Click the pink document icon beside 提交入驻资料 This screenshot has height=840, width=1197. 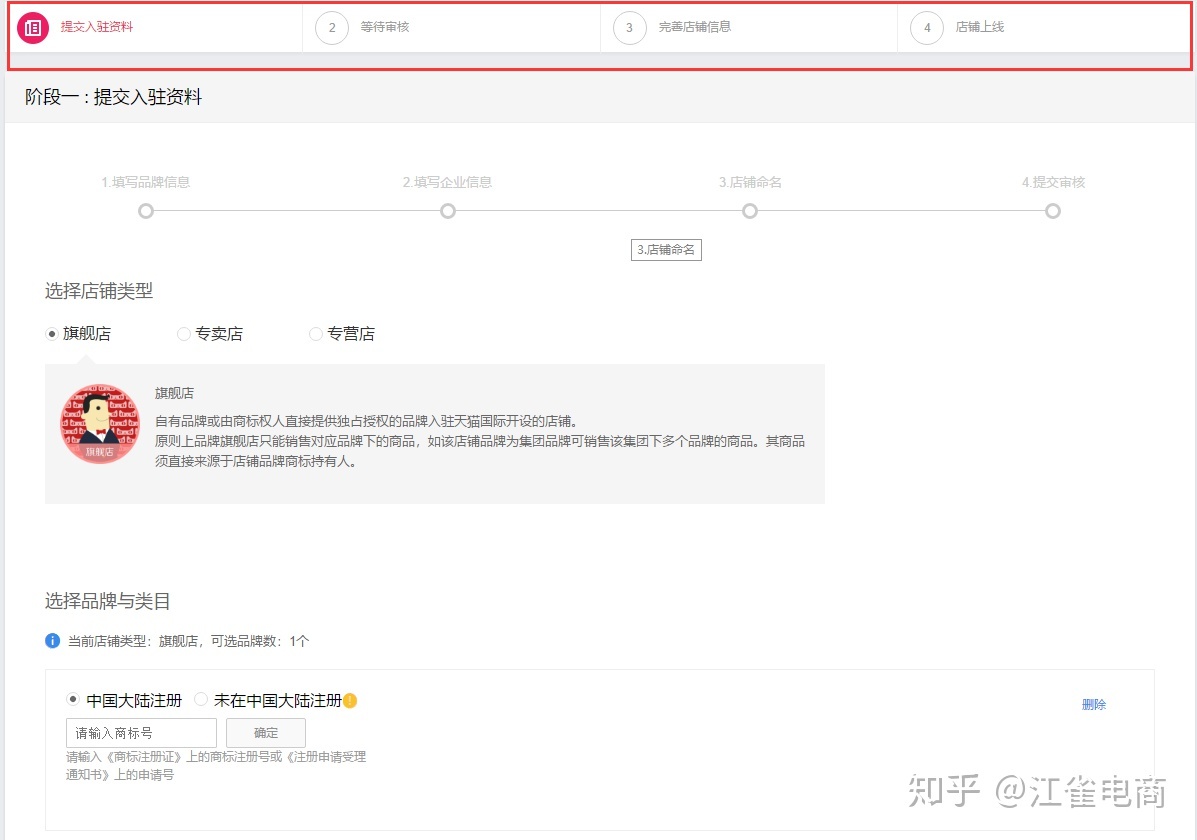tap(33, 28)
